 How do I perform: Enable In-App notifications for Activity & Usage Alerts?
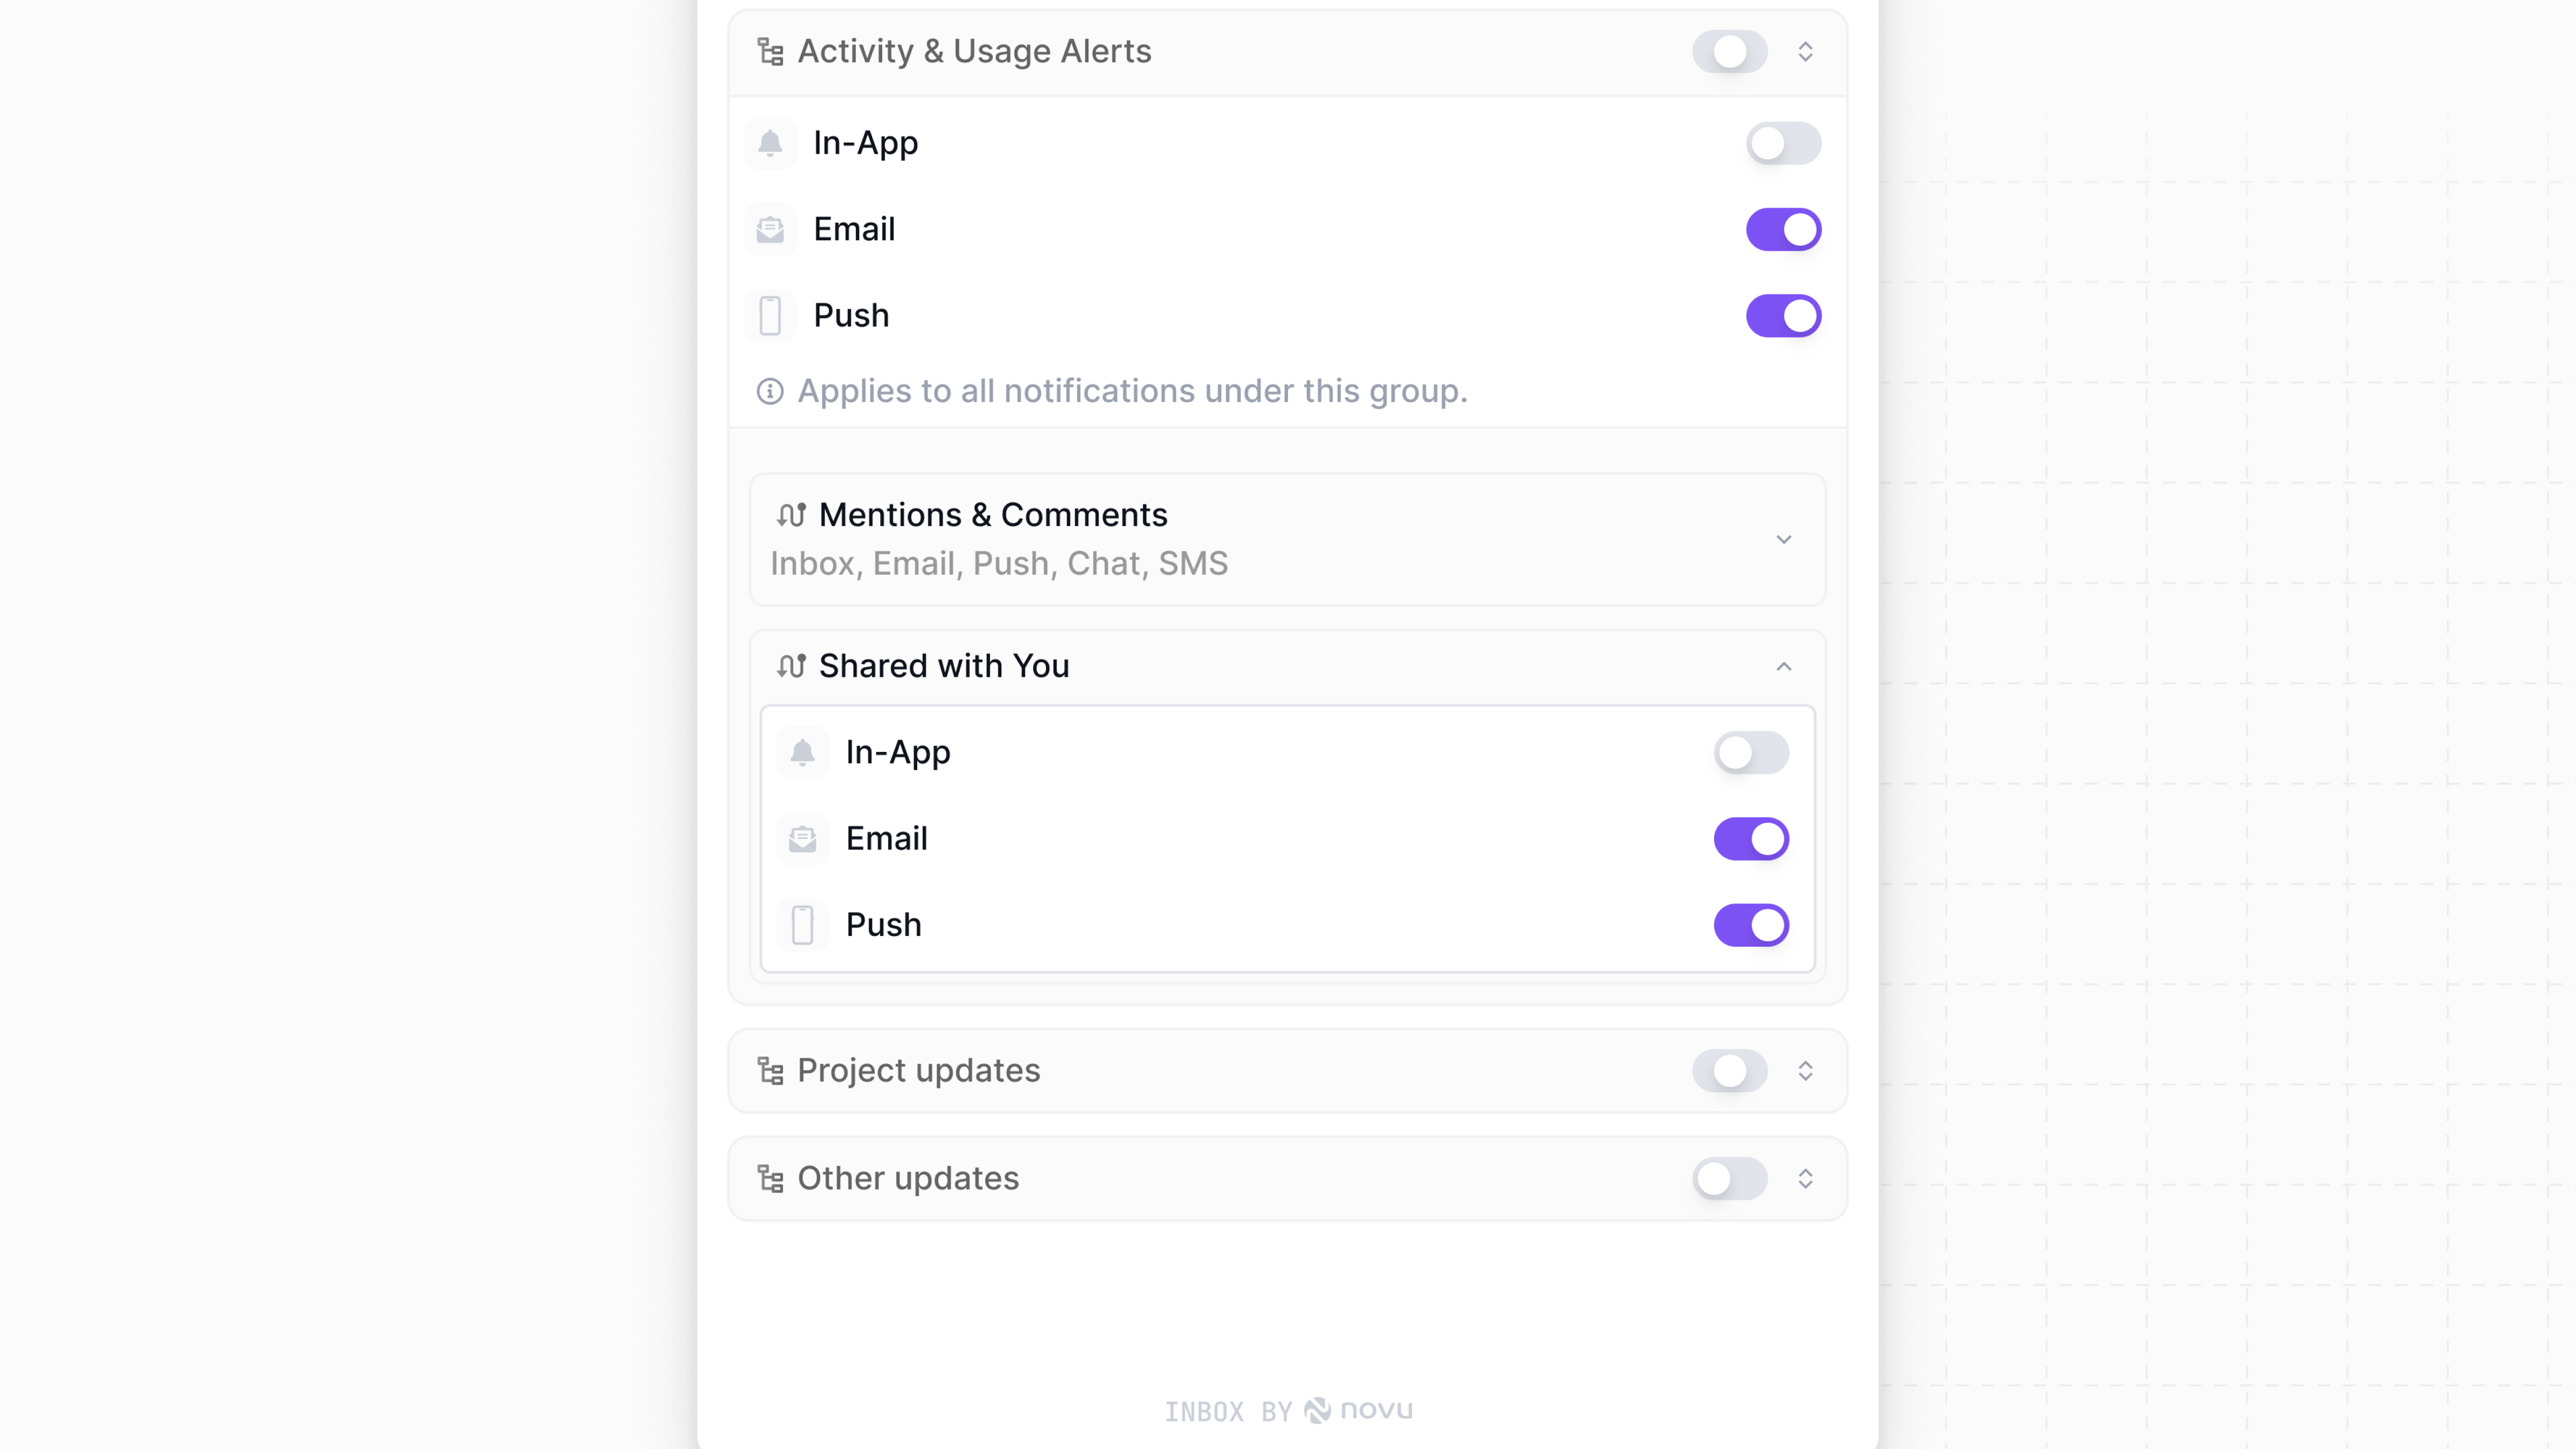[x=1784, y=143]
